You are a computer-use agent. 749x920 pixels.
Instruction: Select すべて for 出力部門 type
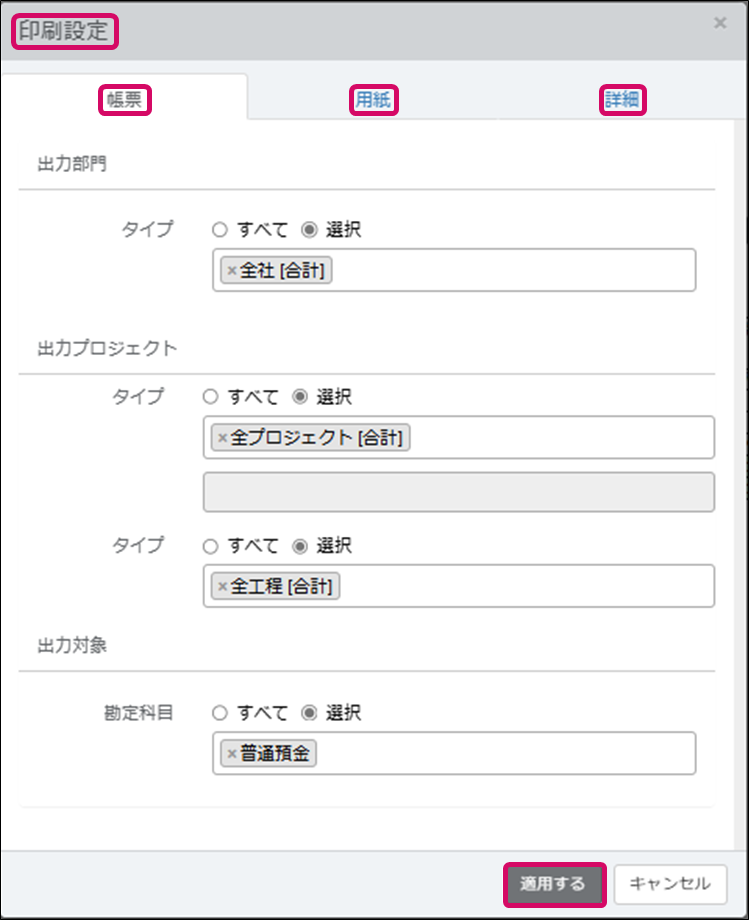click(x=220, y=229)
